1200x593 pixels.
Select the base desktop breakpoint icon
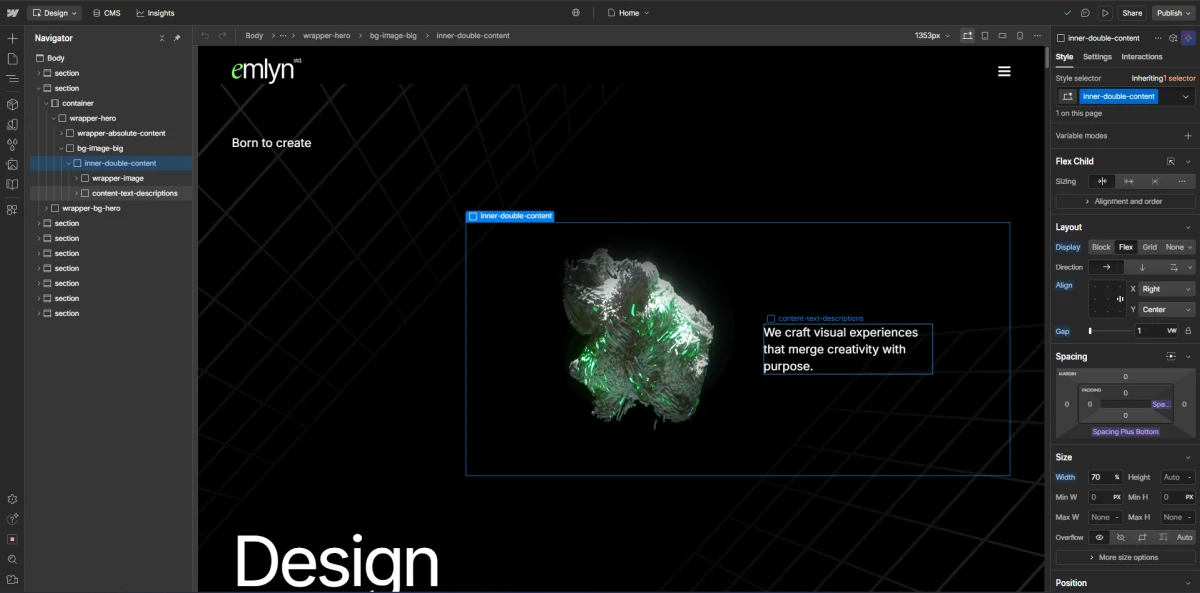coord(967,35)
